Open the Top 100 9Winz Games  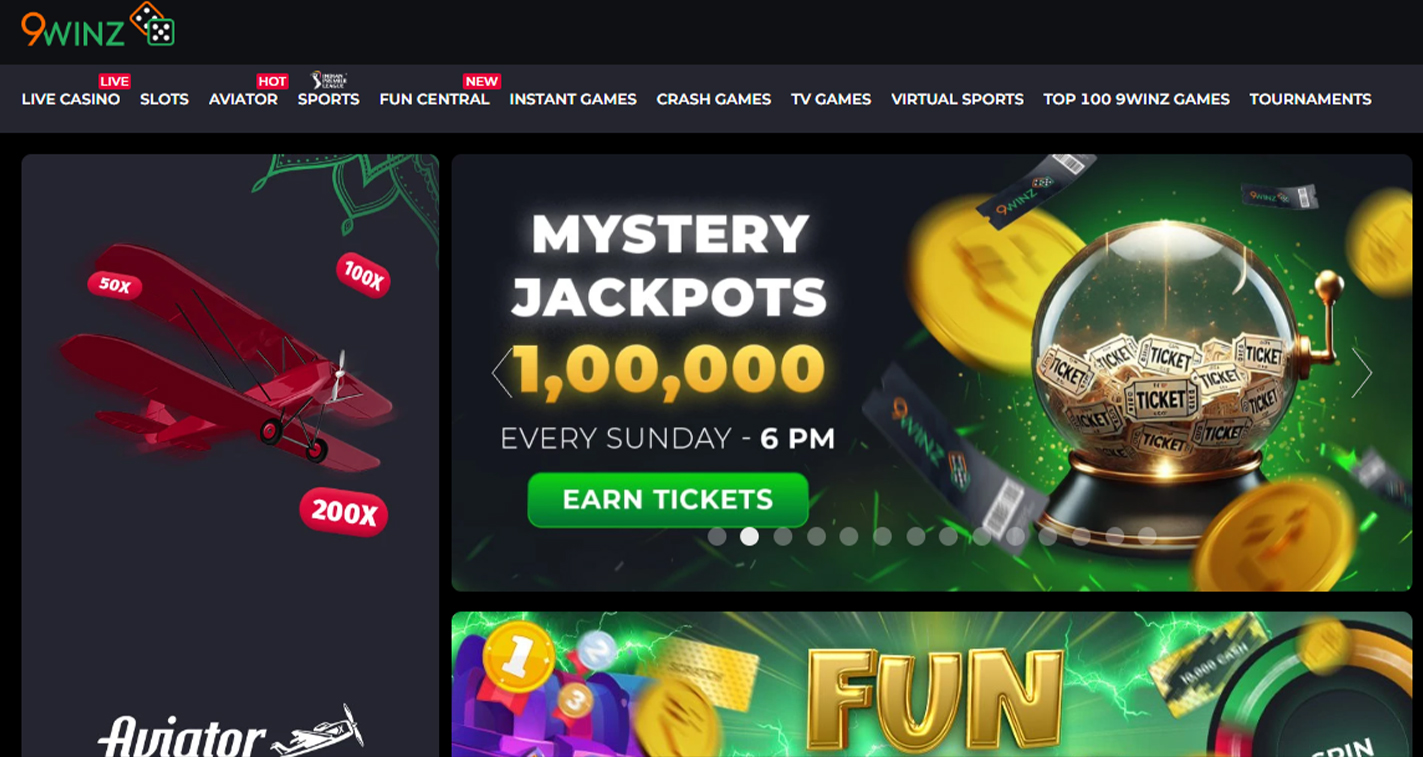click(x=1136, y=99)
